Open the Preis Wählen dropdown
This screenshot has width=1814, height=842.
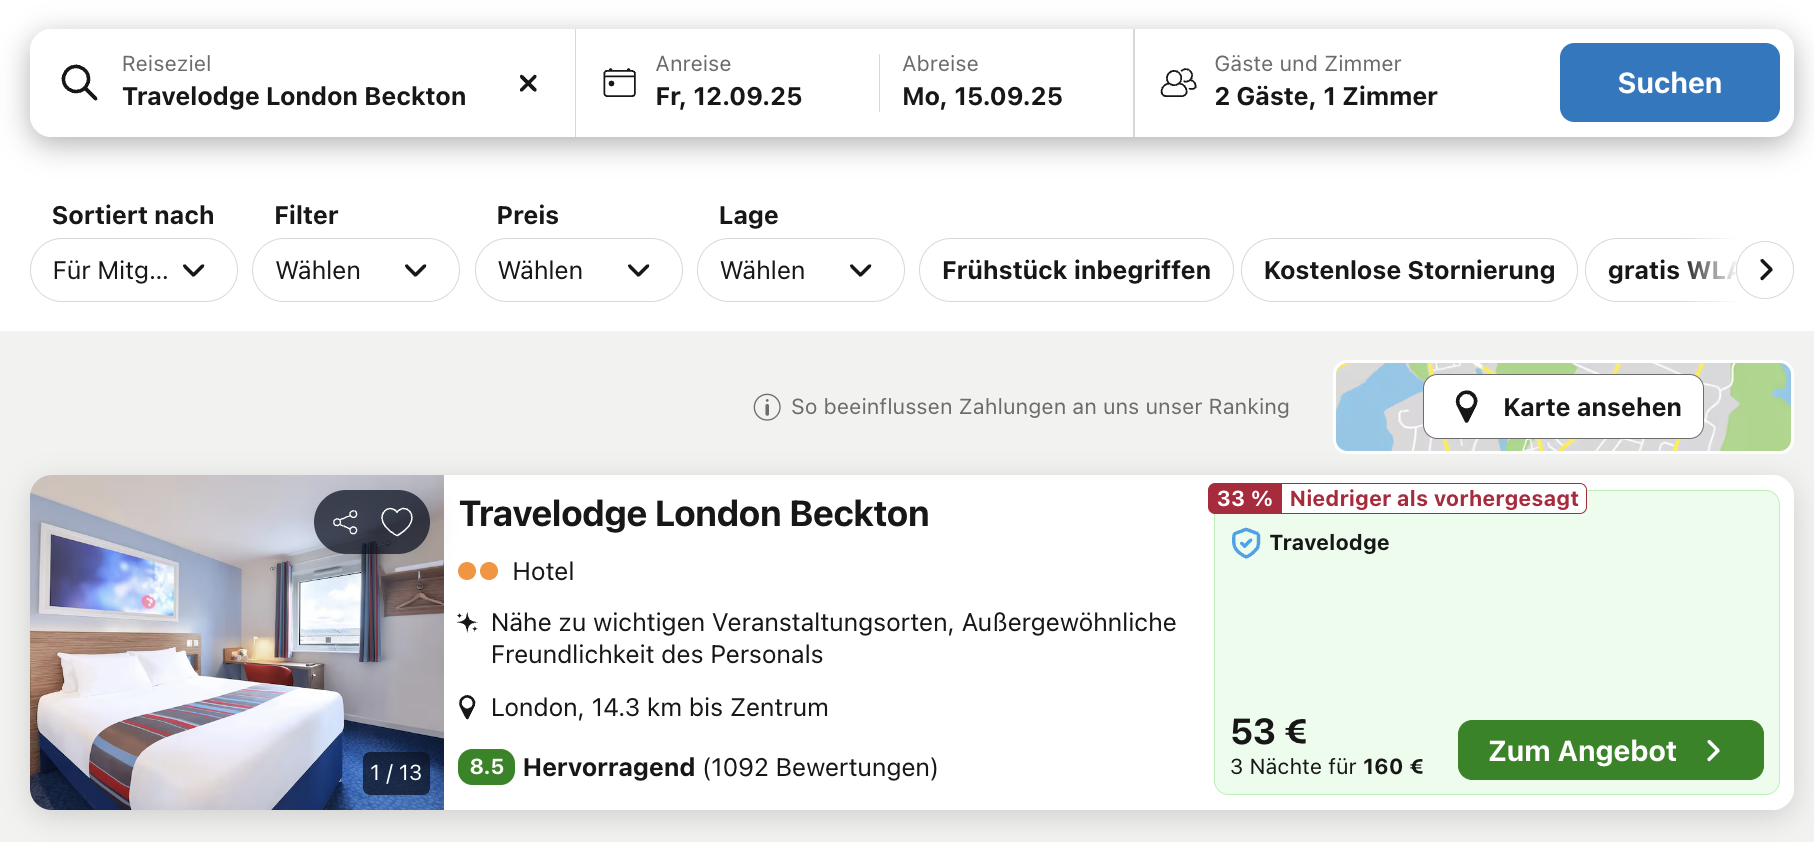pos(579,270)
